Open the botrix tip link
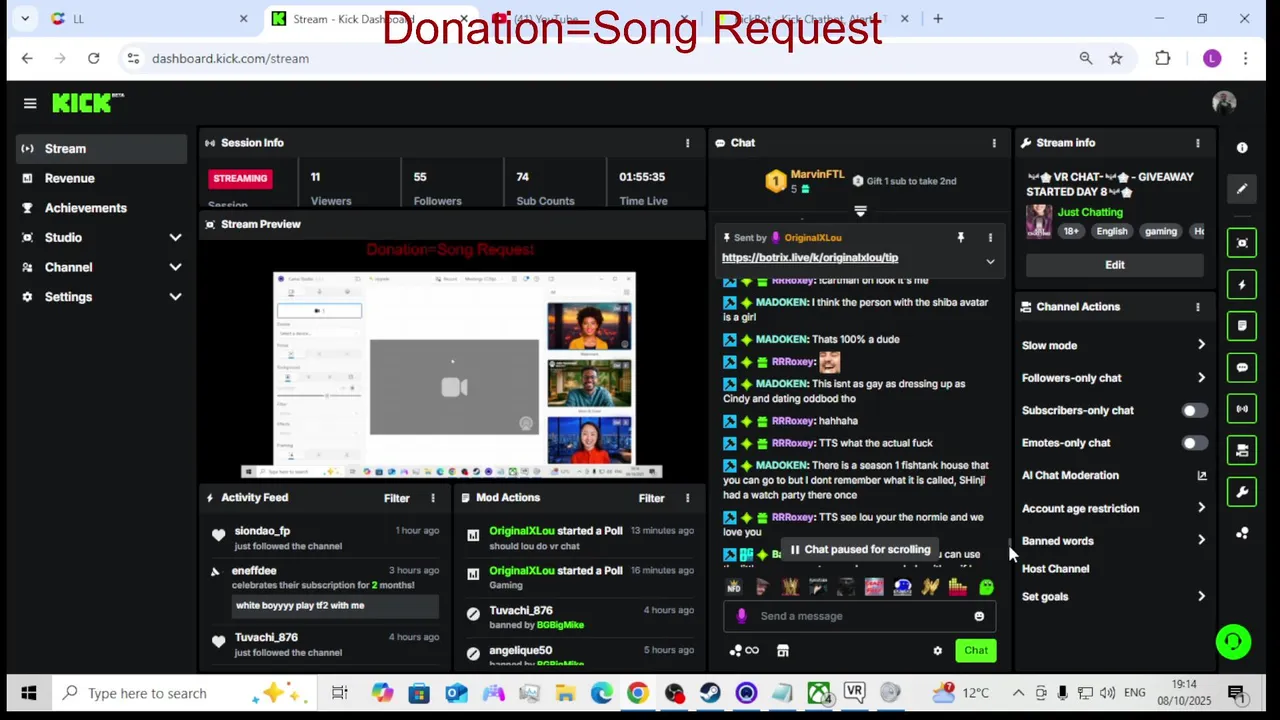Screen dimensions: 1280x720 click(810, 258)
